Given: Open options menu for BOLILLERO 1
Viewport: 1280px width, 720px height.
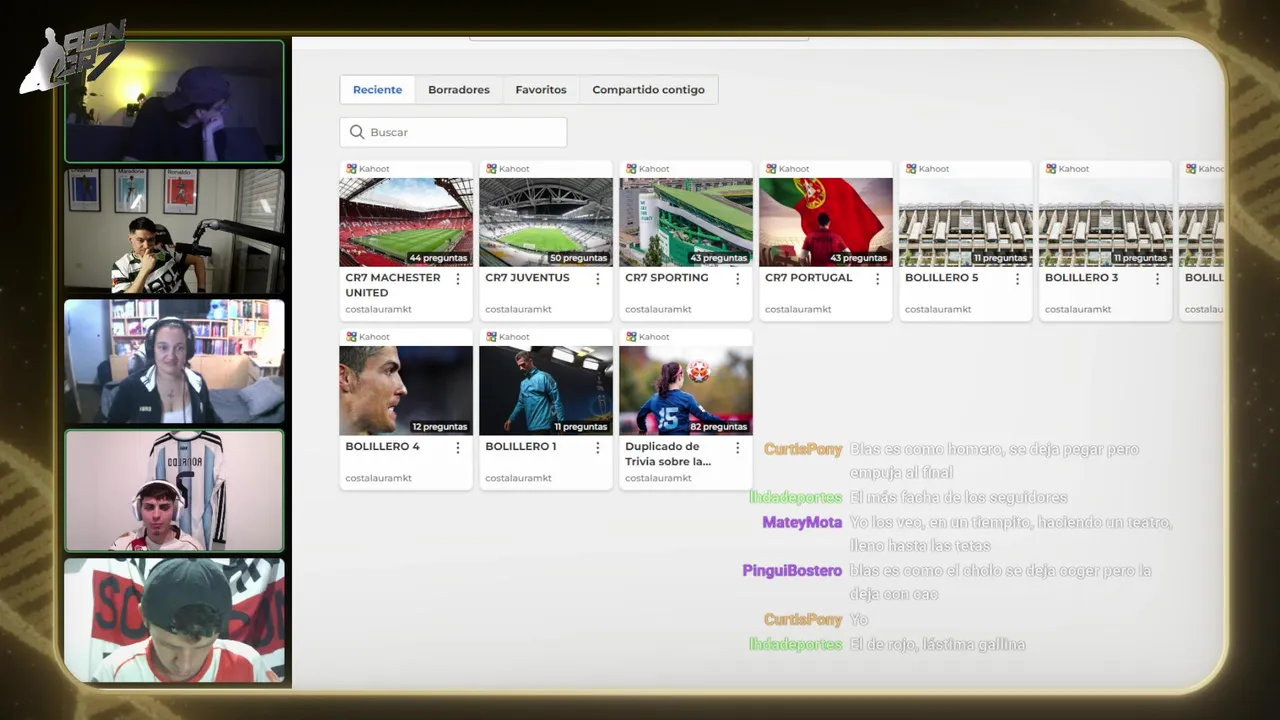Looking at the screenshot, I should point(598,448).
